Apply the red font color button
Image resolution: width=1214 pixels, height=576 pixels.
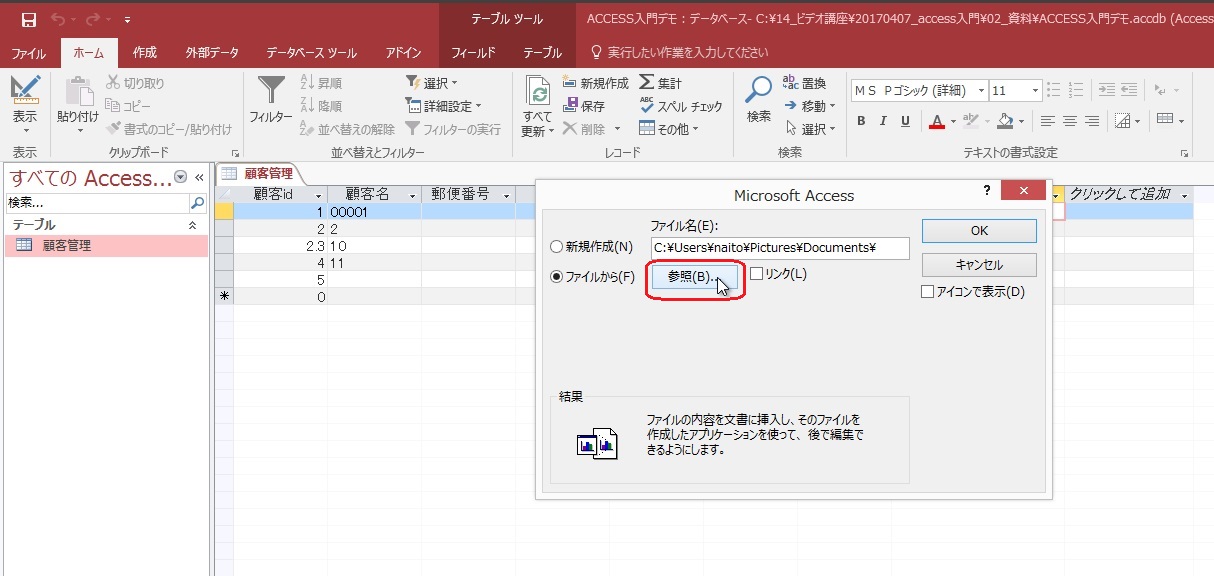(x=937, y=121)
